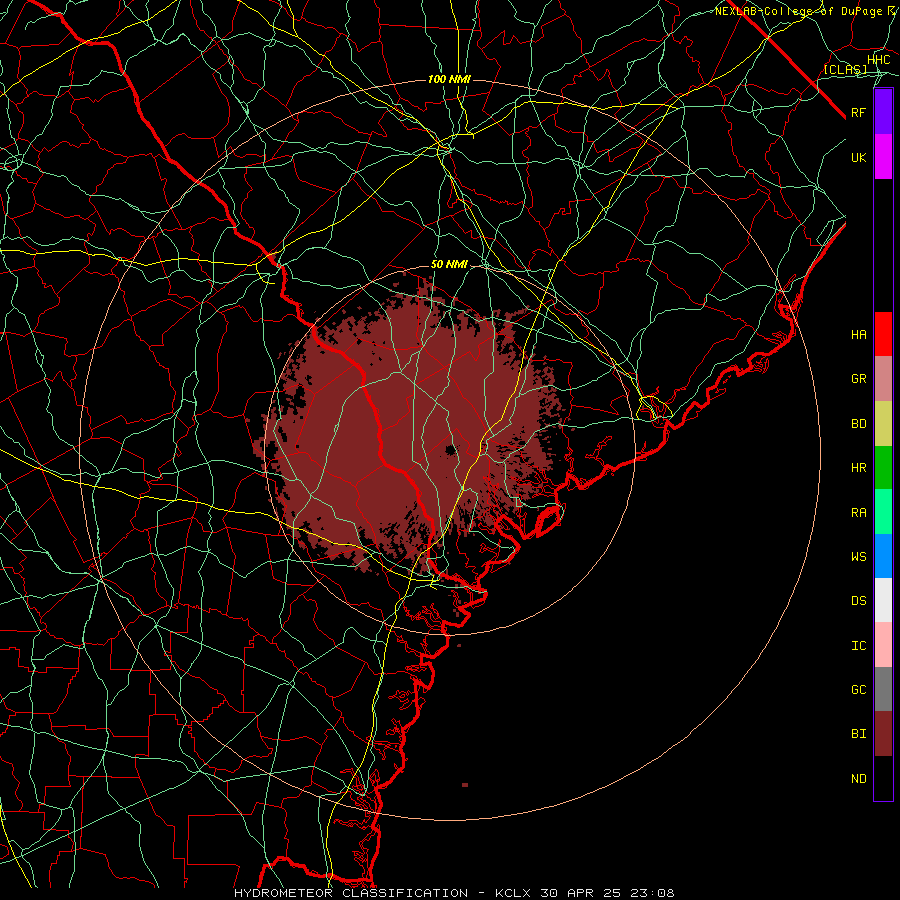Click the RF legend label
The image size is (900, 900).
(x=858, y=112)
